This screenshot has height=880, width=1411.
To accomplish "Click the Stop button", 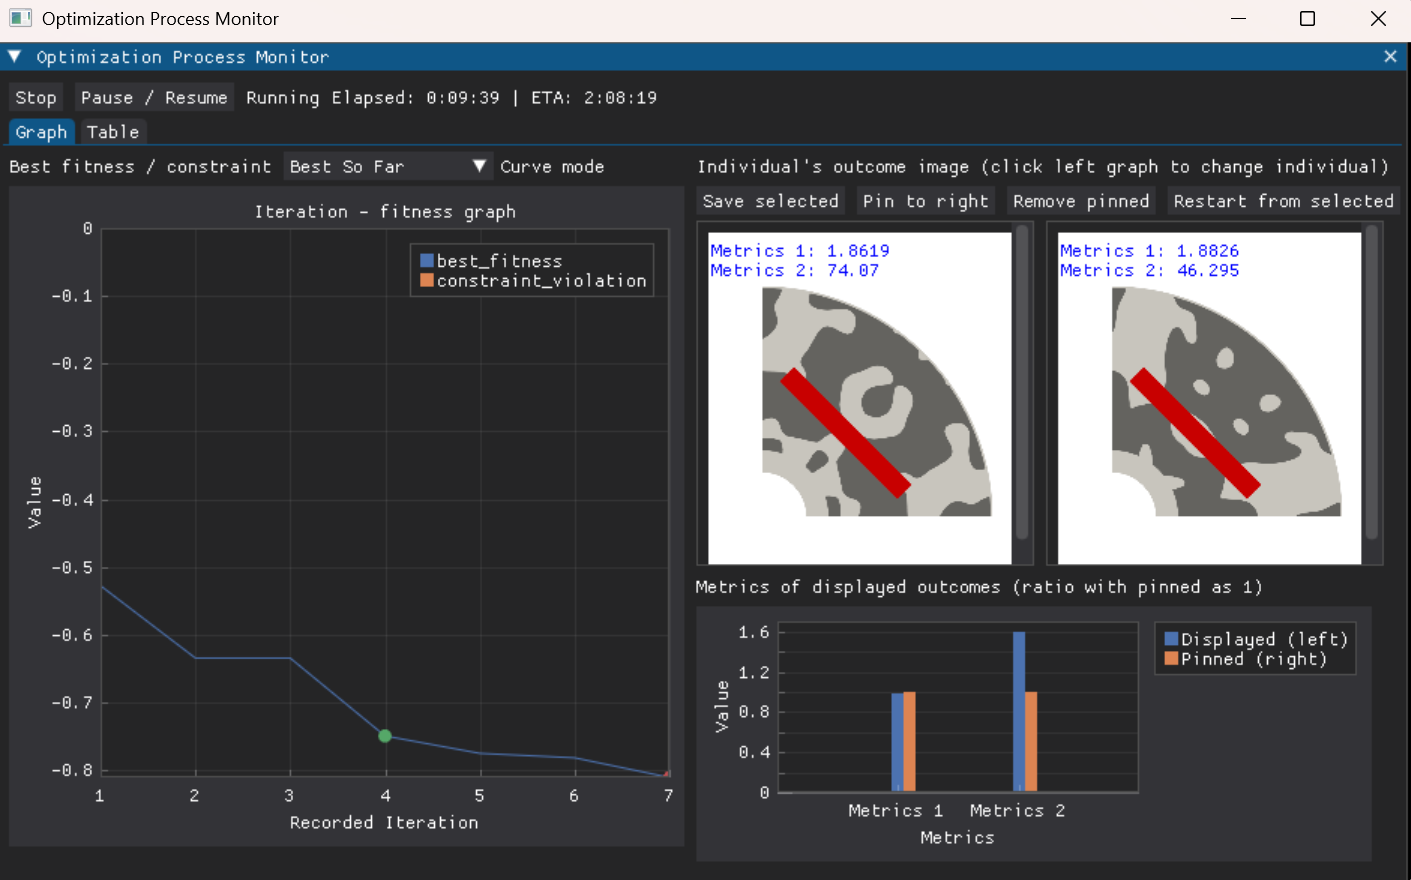I will point(36,97).
